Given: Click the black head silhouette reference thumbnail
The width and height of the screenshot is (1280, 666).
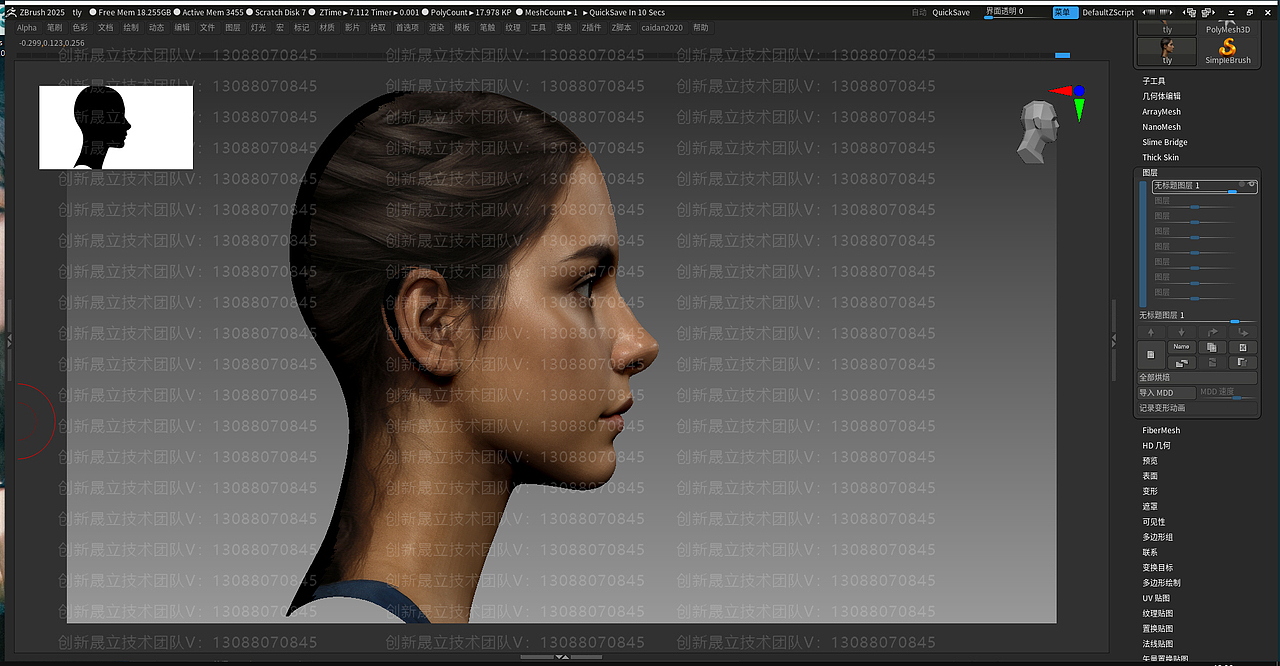Looking at the screenshot, I should (x=116, y=127).
